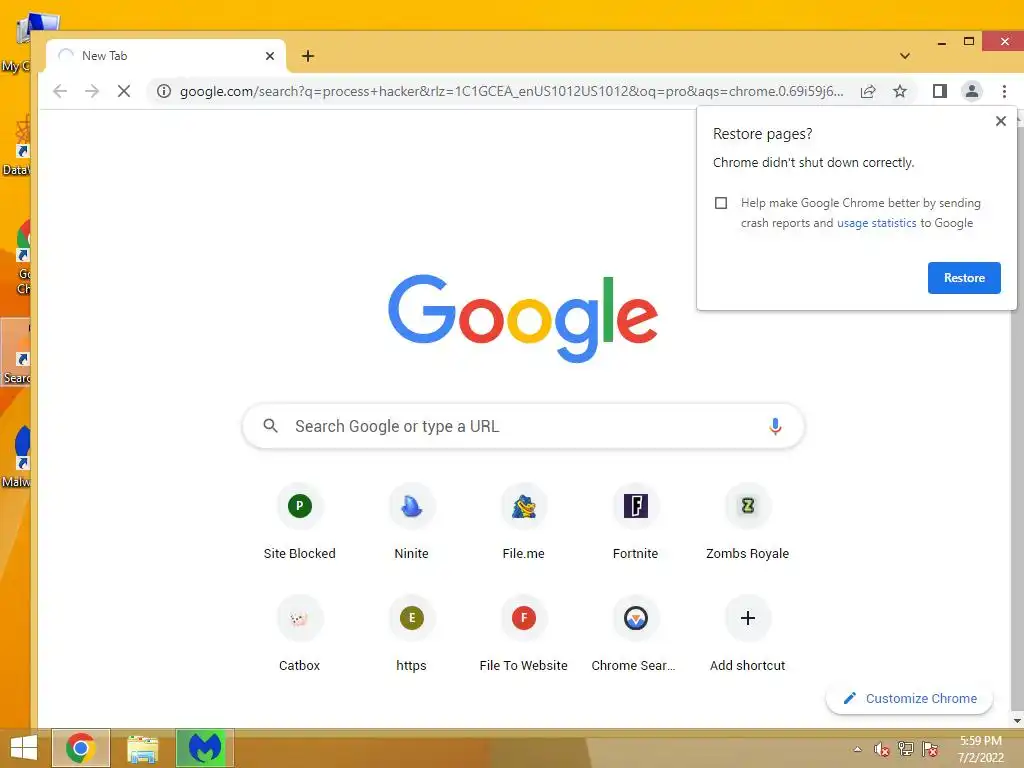Open the Action Center flag icon
This screenshot has height=768, width=1024.
tap(930, 749)
